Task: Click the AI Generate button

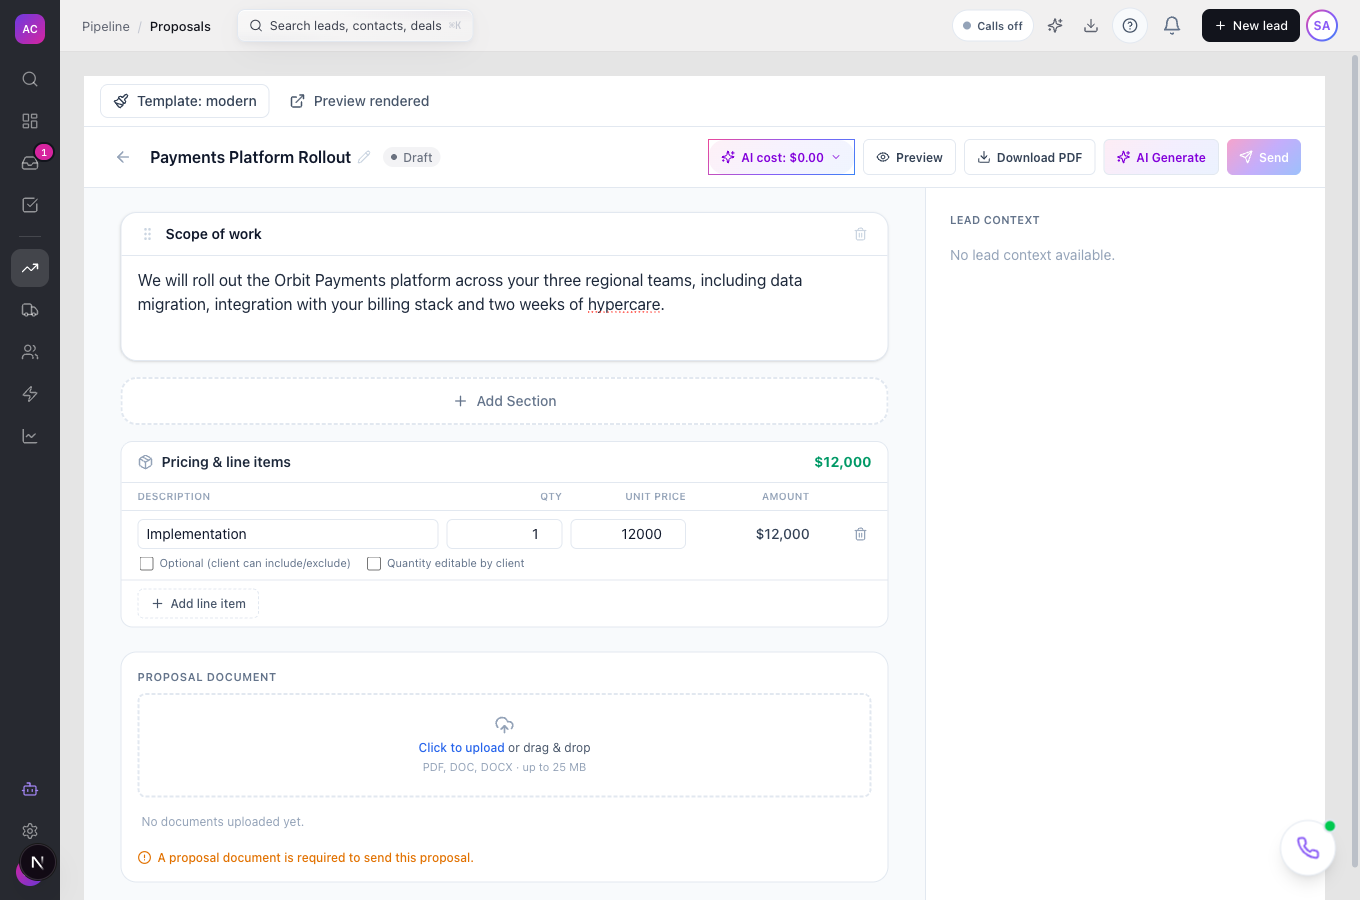Action: (1161, 157)
